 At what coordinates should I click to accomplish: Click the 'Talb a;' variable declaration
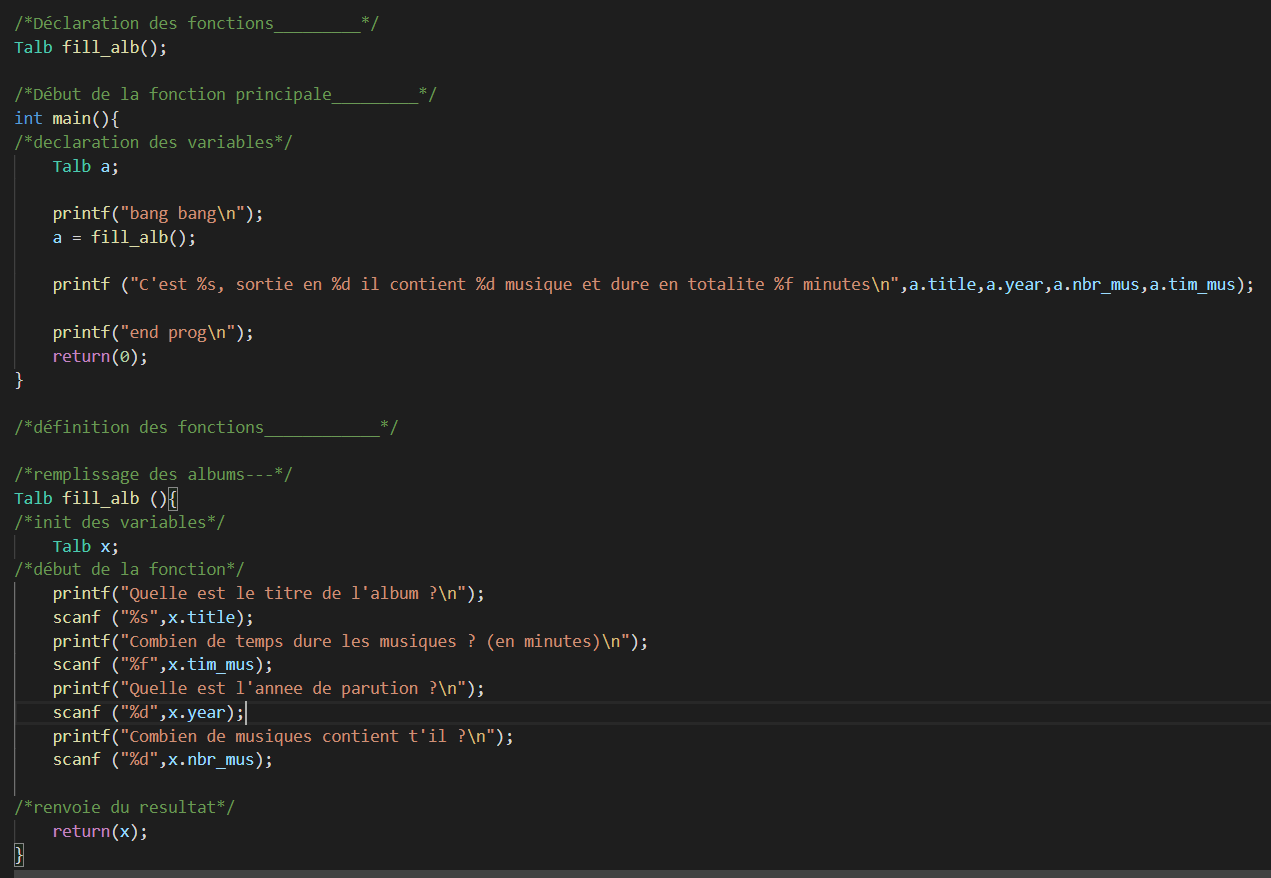pyautogui.click(x=85, y=166)
